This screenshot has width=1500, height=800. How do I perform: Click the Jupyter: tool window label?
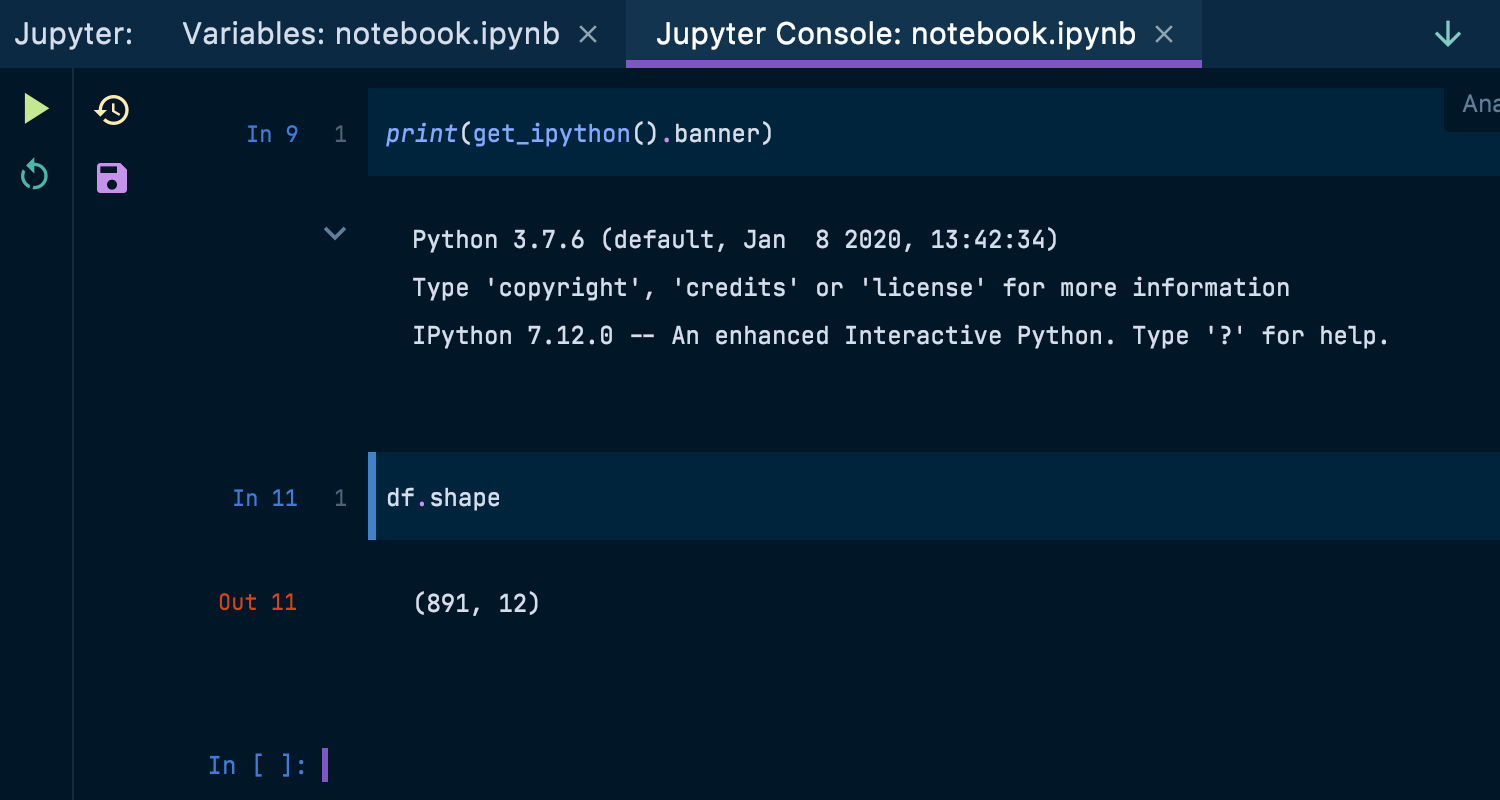click(74, 34)
